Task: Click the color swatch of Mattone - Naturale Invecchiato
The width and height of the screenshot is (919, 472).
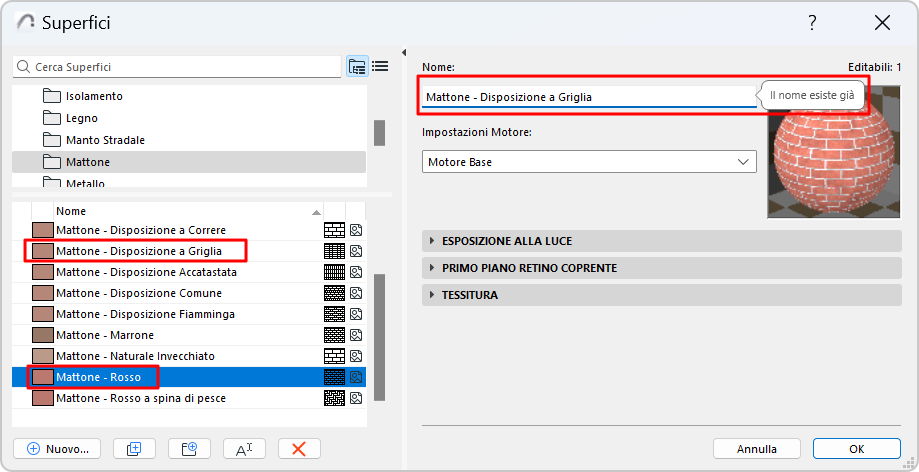Action: (x=42, y=356)
